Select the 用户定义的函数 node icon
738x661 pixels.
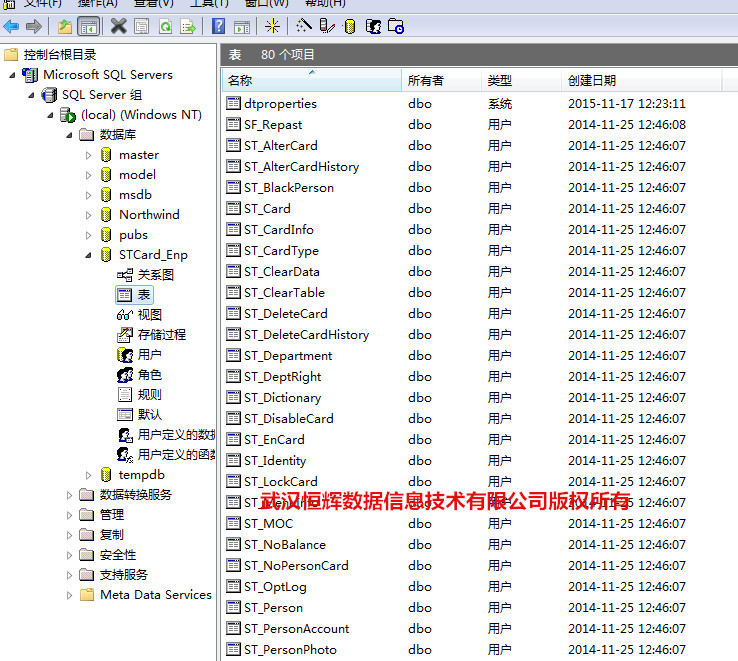click(125, 455)
